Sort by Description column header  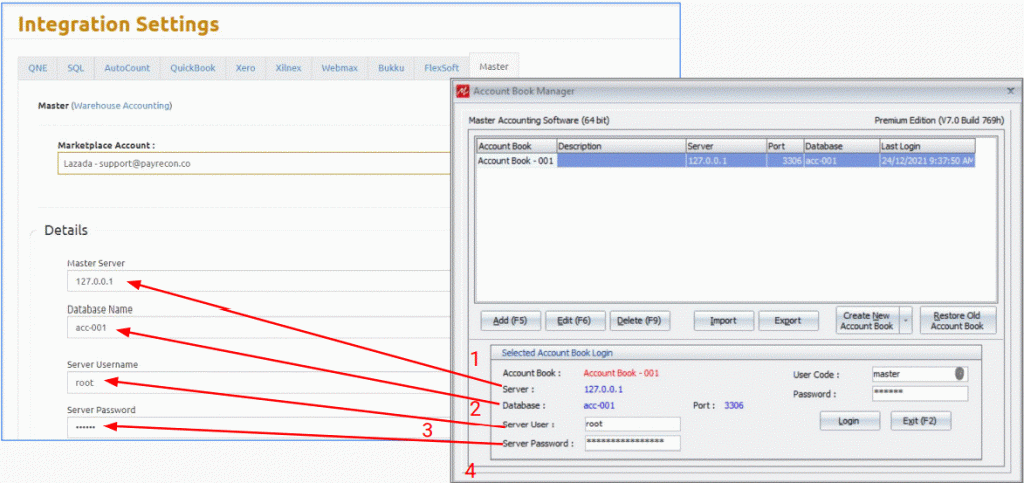point(620,146)
